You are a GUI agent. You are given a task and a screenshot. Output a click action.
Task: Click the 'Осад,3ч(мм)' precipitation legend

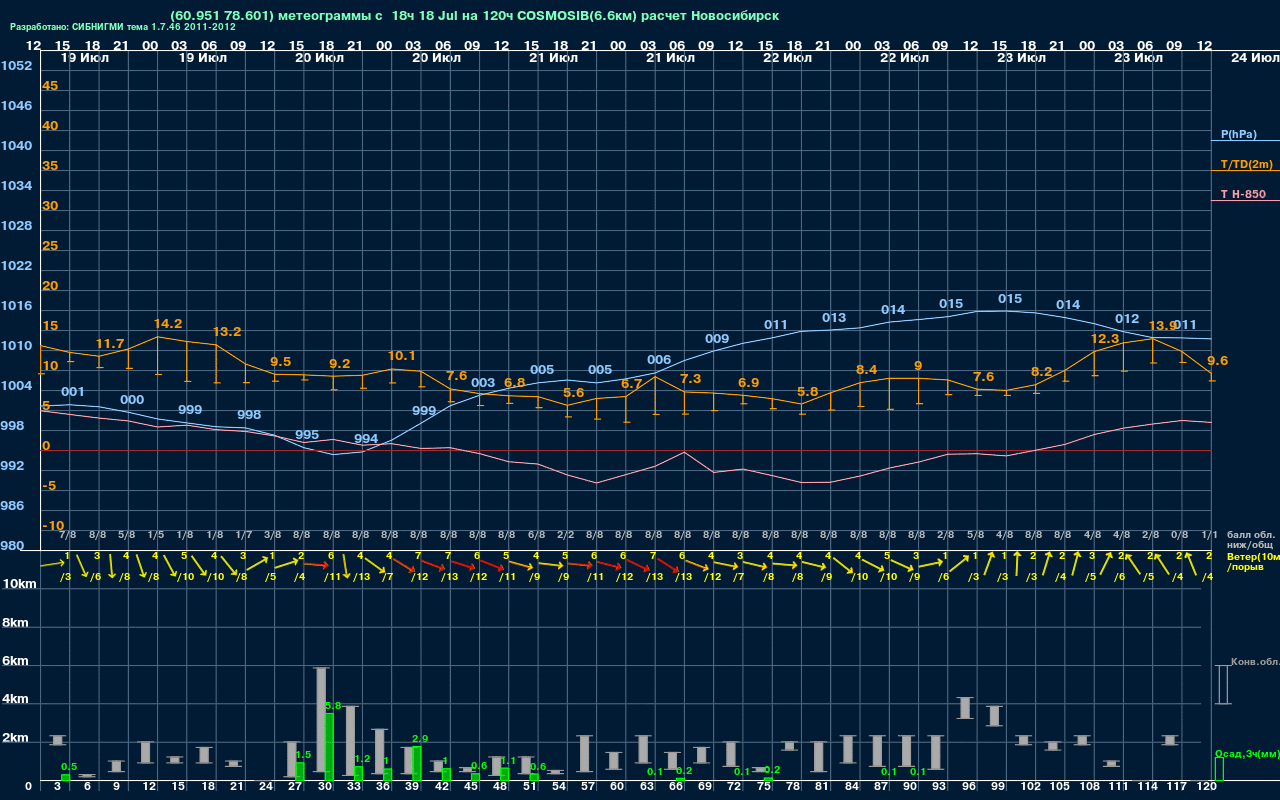pos(1246,753)
